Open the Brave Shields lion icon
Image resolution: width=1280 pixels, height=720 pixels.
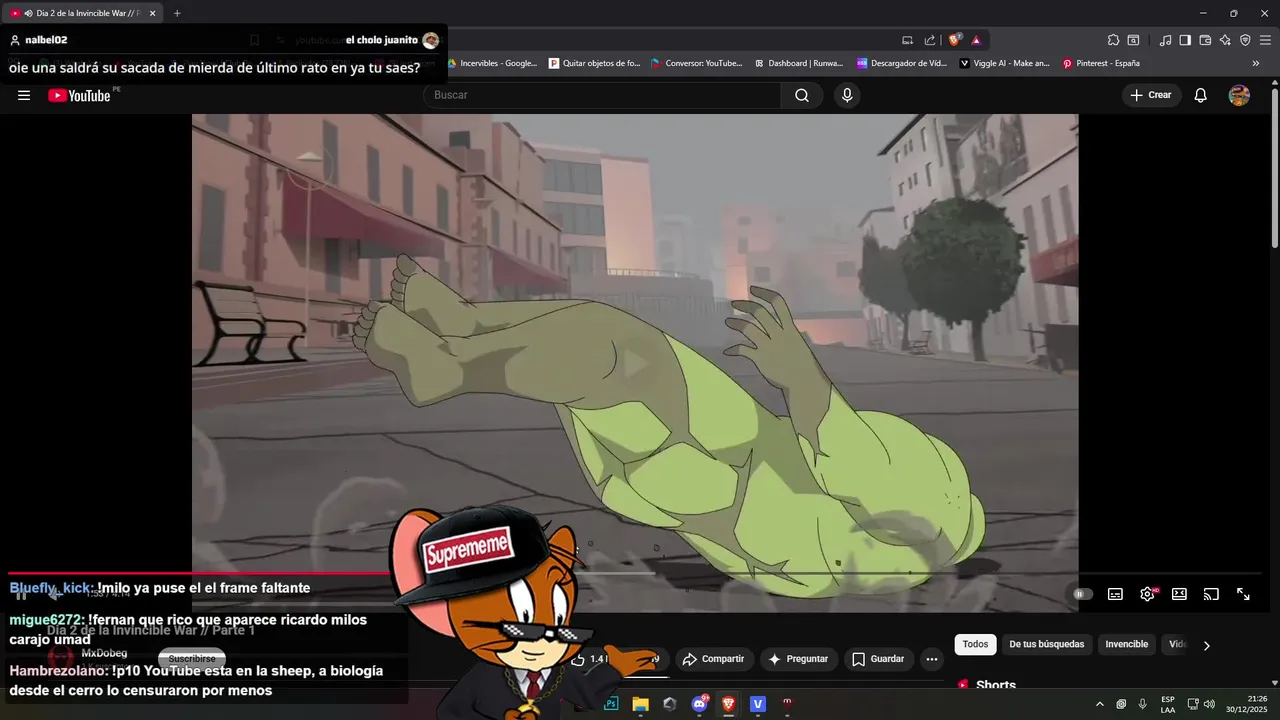(955, 40)
